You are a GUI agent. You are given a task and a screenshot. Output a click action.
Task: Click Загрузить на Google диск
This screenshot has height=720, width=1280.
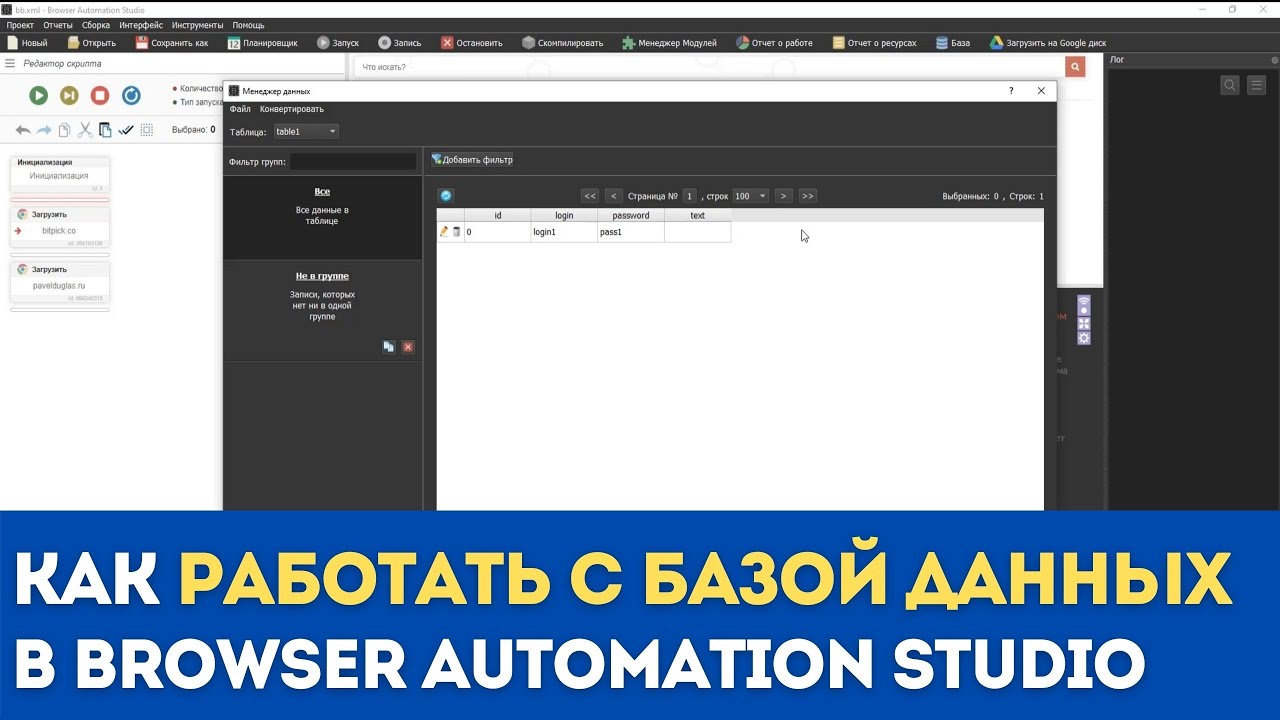[x=1048, y=43]
